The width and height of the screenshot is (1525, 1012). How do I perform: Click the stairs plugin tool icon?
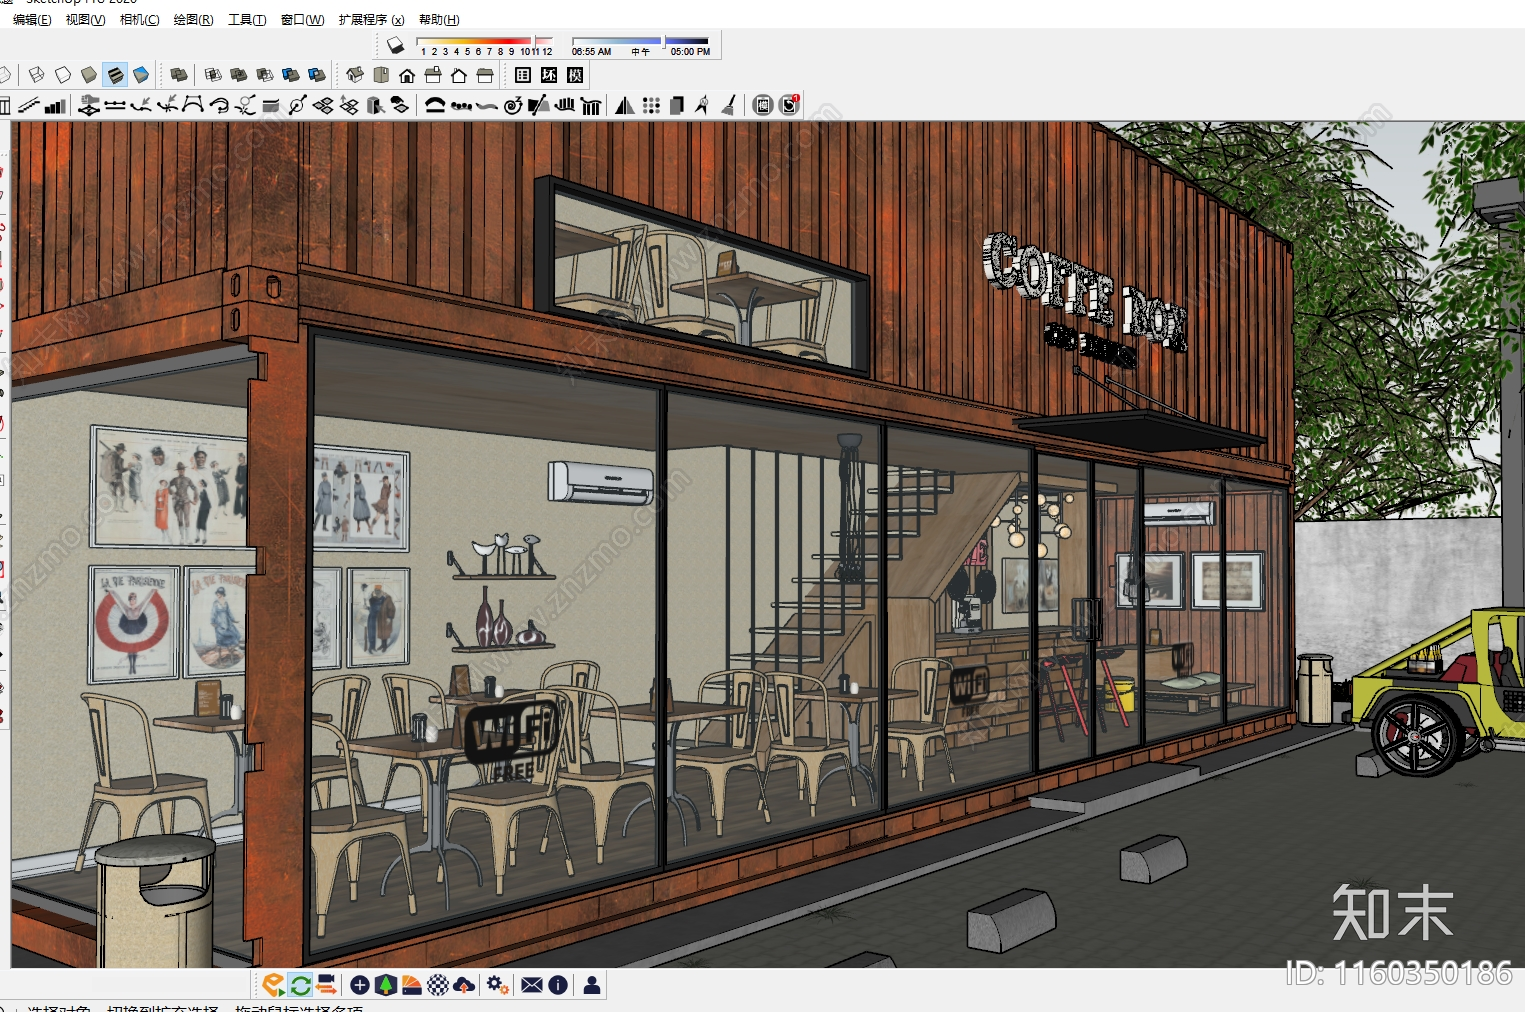(x=28, y=105)
